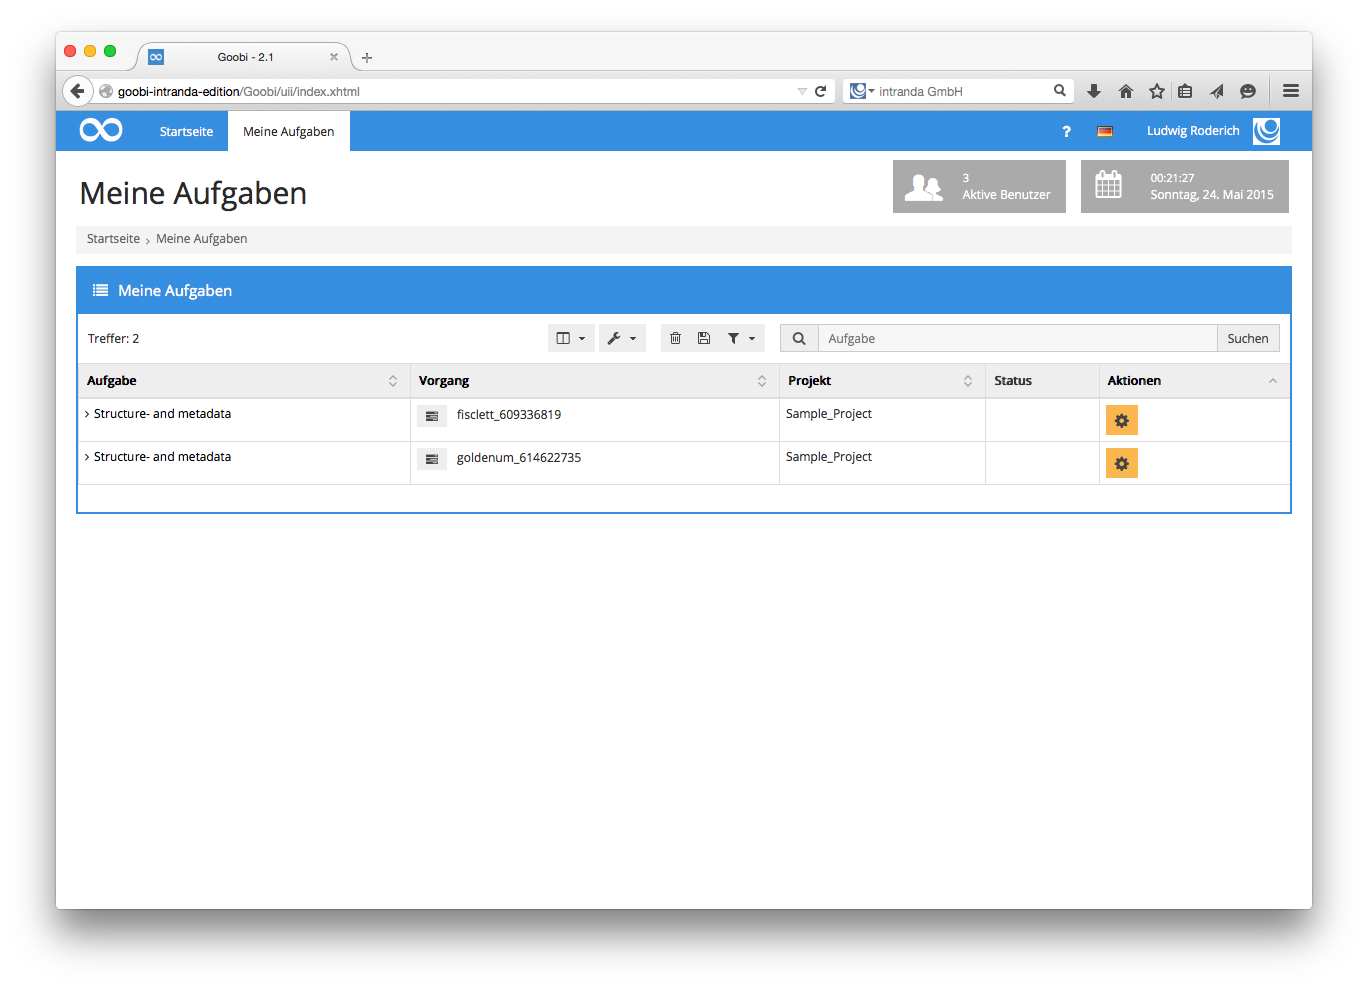This screenshot has height=989, width=1368.
Task: Open the browser downloads arrow icon
Action: (1094, 91)
